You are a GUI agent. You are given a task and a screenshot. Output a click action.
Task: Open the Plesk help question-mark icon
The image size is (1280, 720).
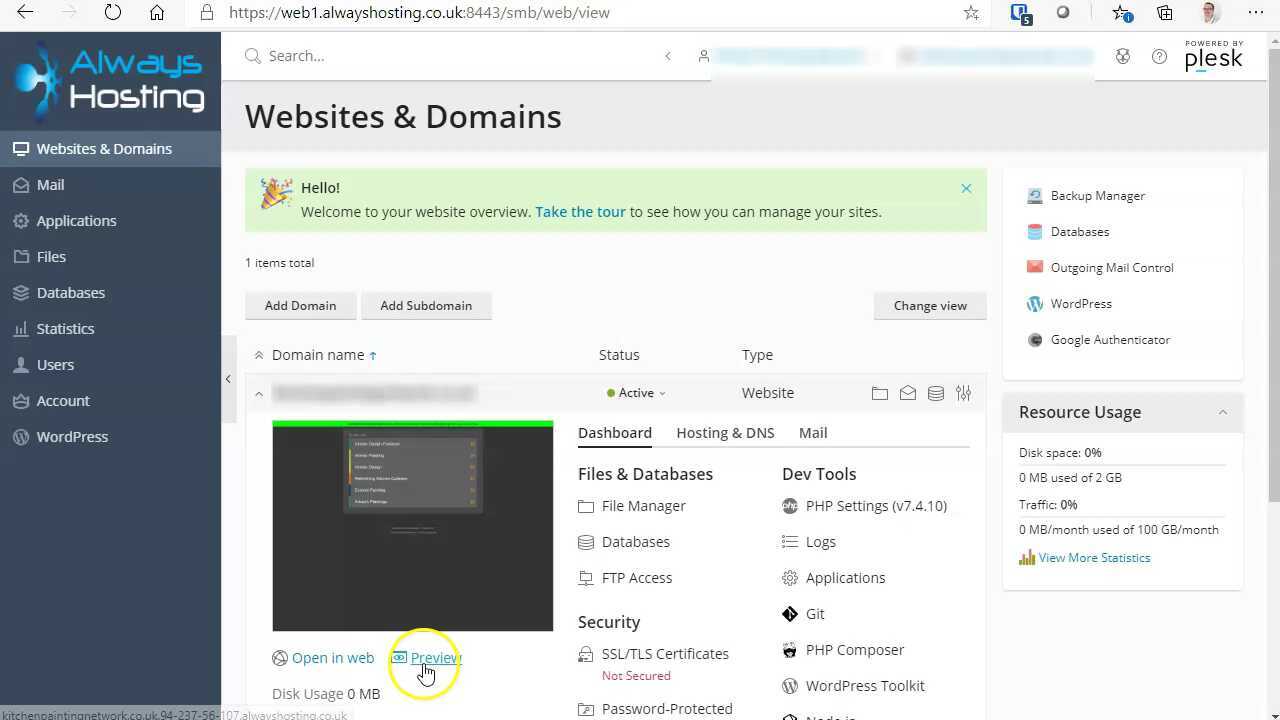tap(1159, 57)
